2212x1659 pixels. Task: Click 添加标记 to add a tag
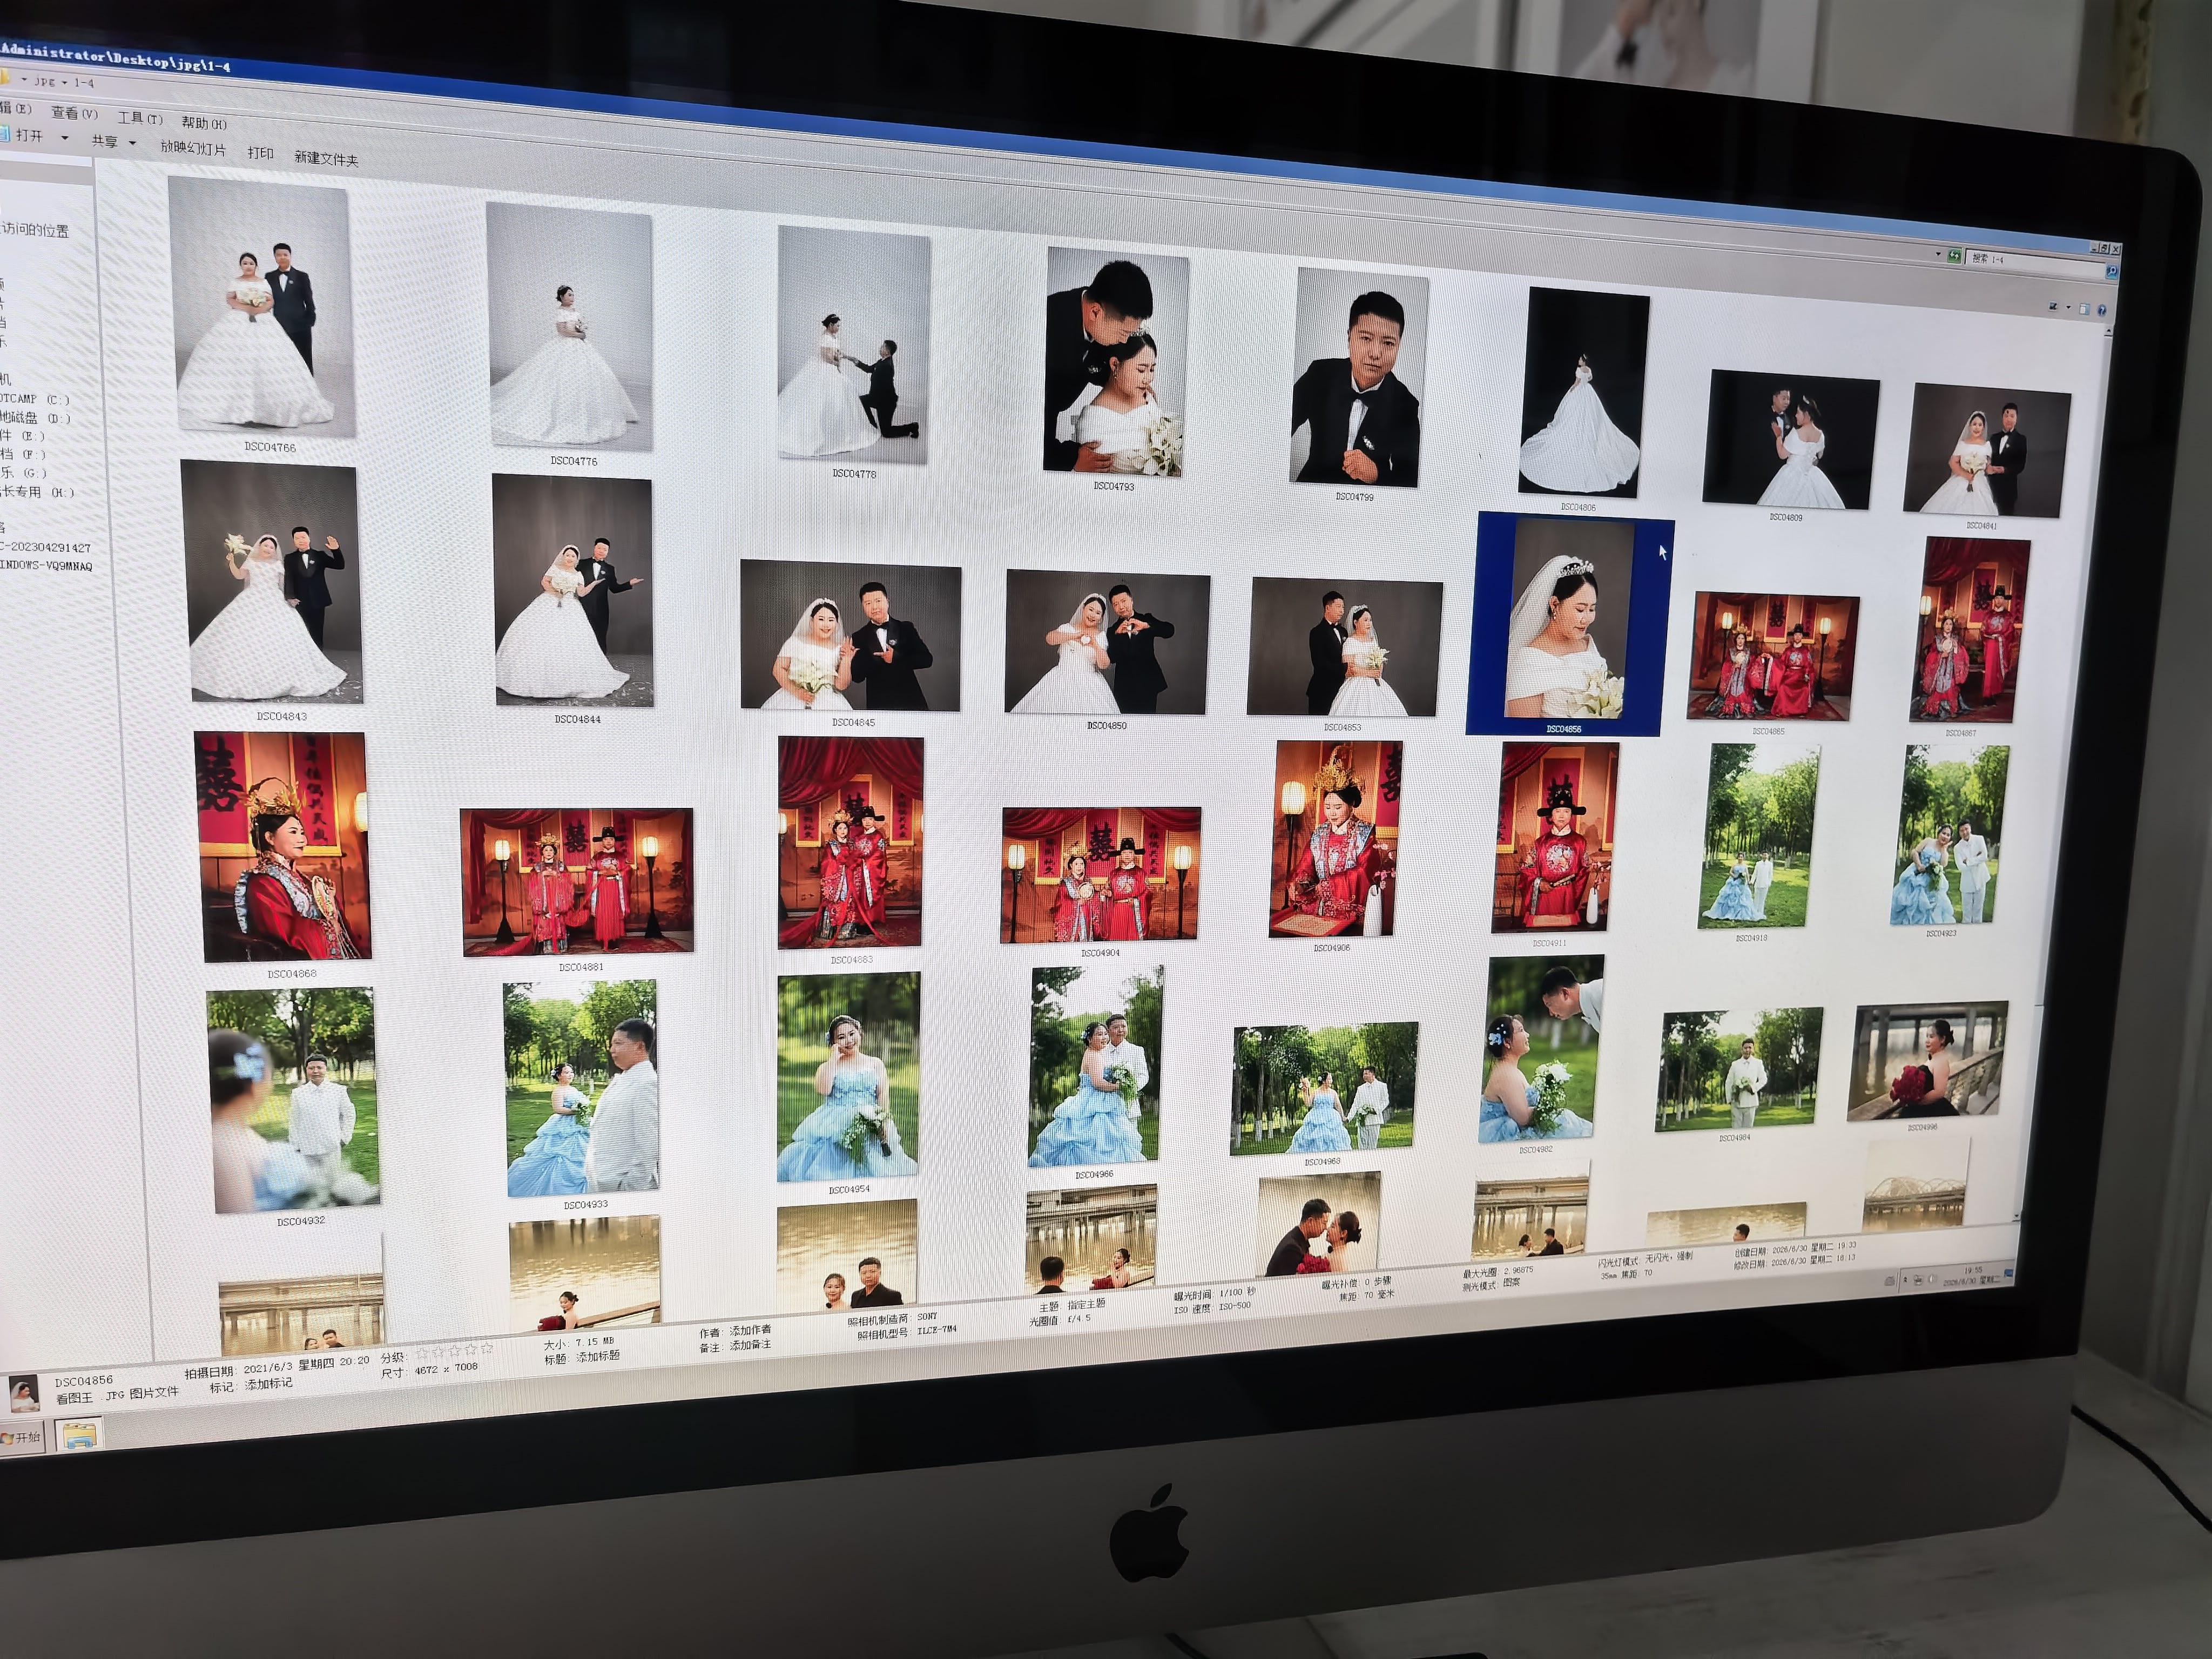tap(269, 1384)
